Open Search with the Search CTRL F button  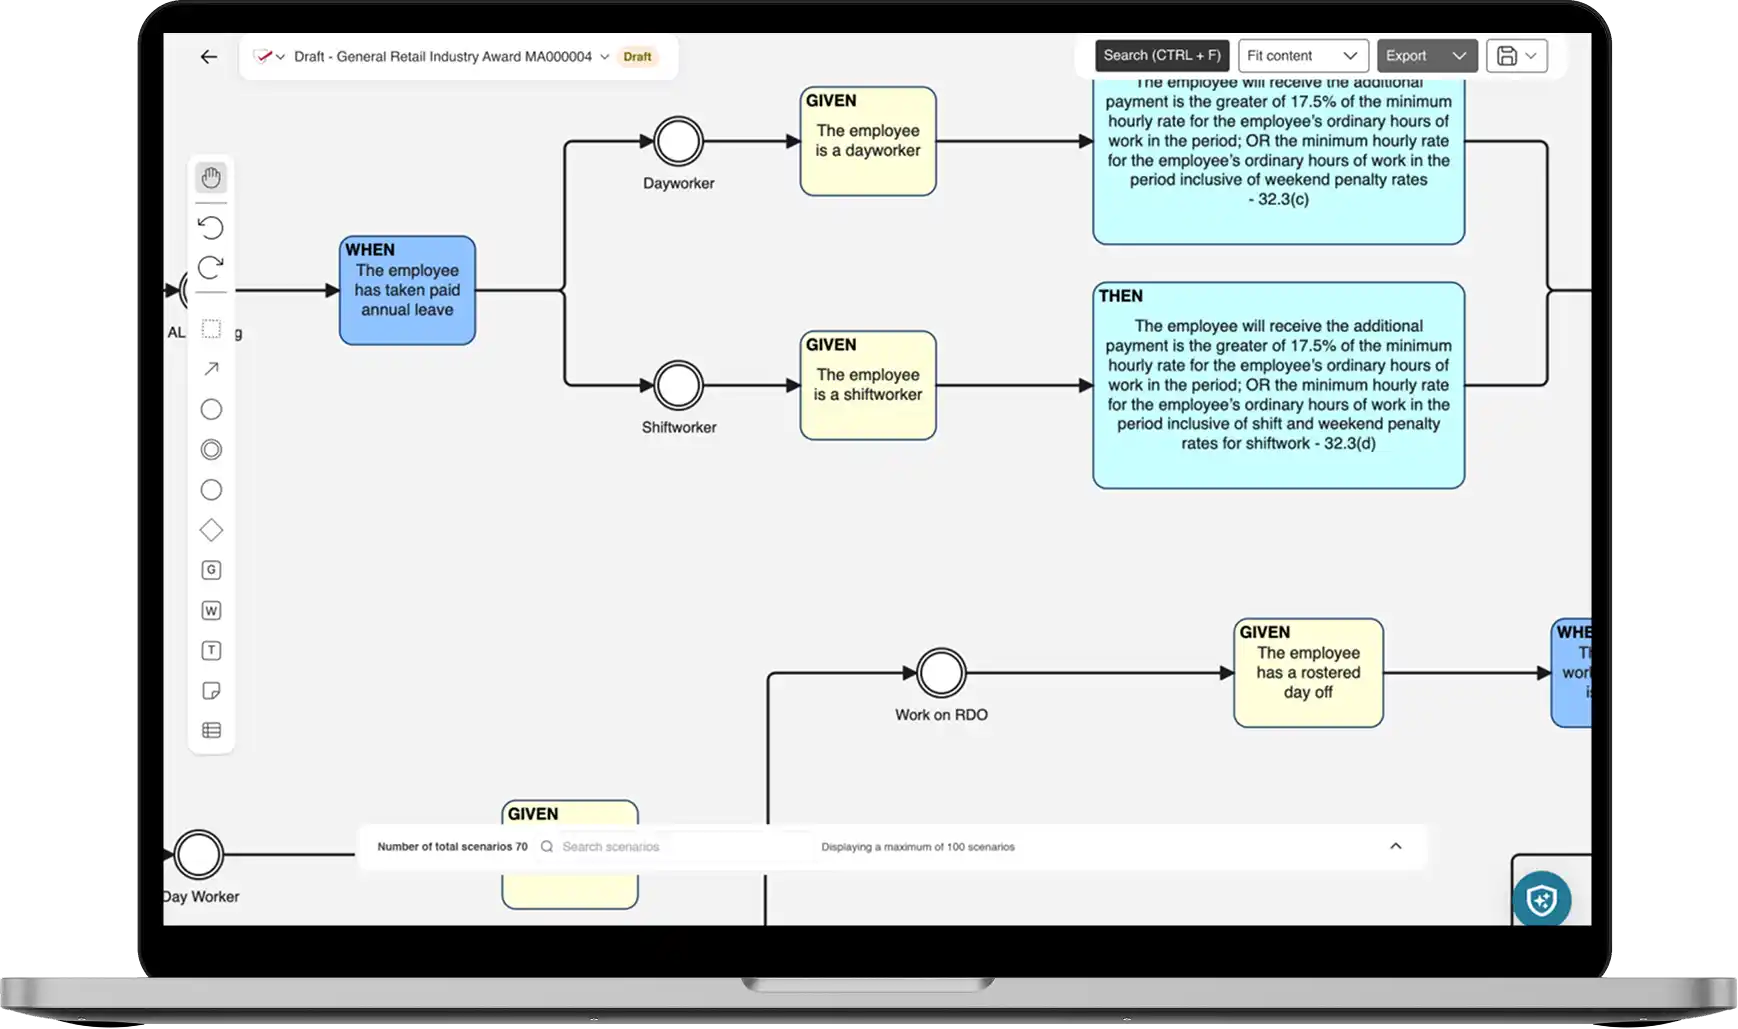pos(1162,55)
